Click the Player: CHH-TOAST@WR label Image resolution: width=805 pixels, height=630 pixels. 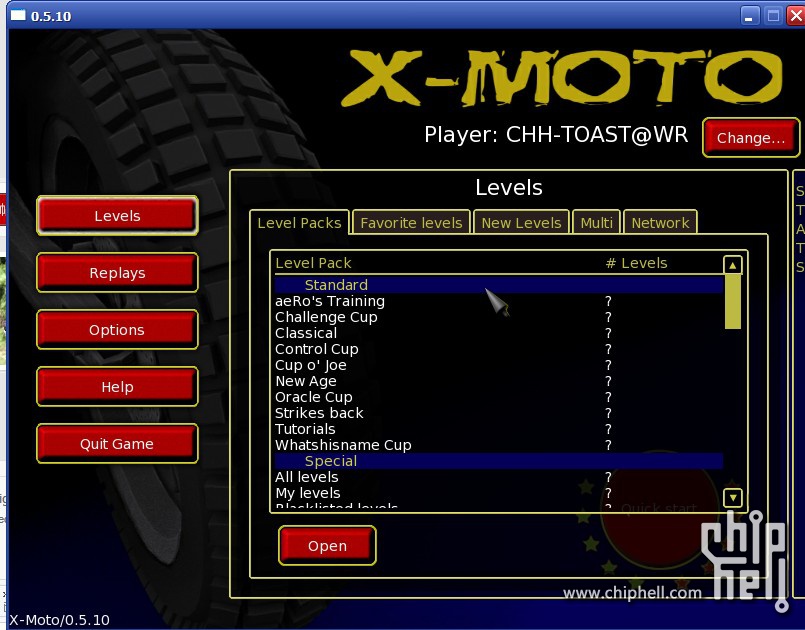click(556, 135)
